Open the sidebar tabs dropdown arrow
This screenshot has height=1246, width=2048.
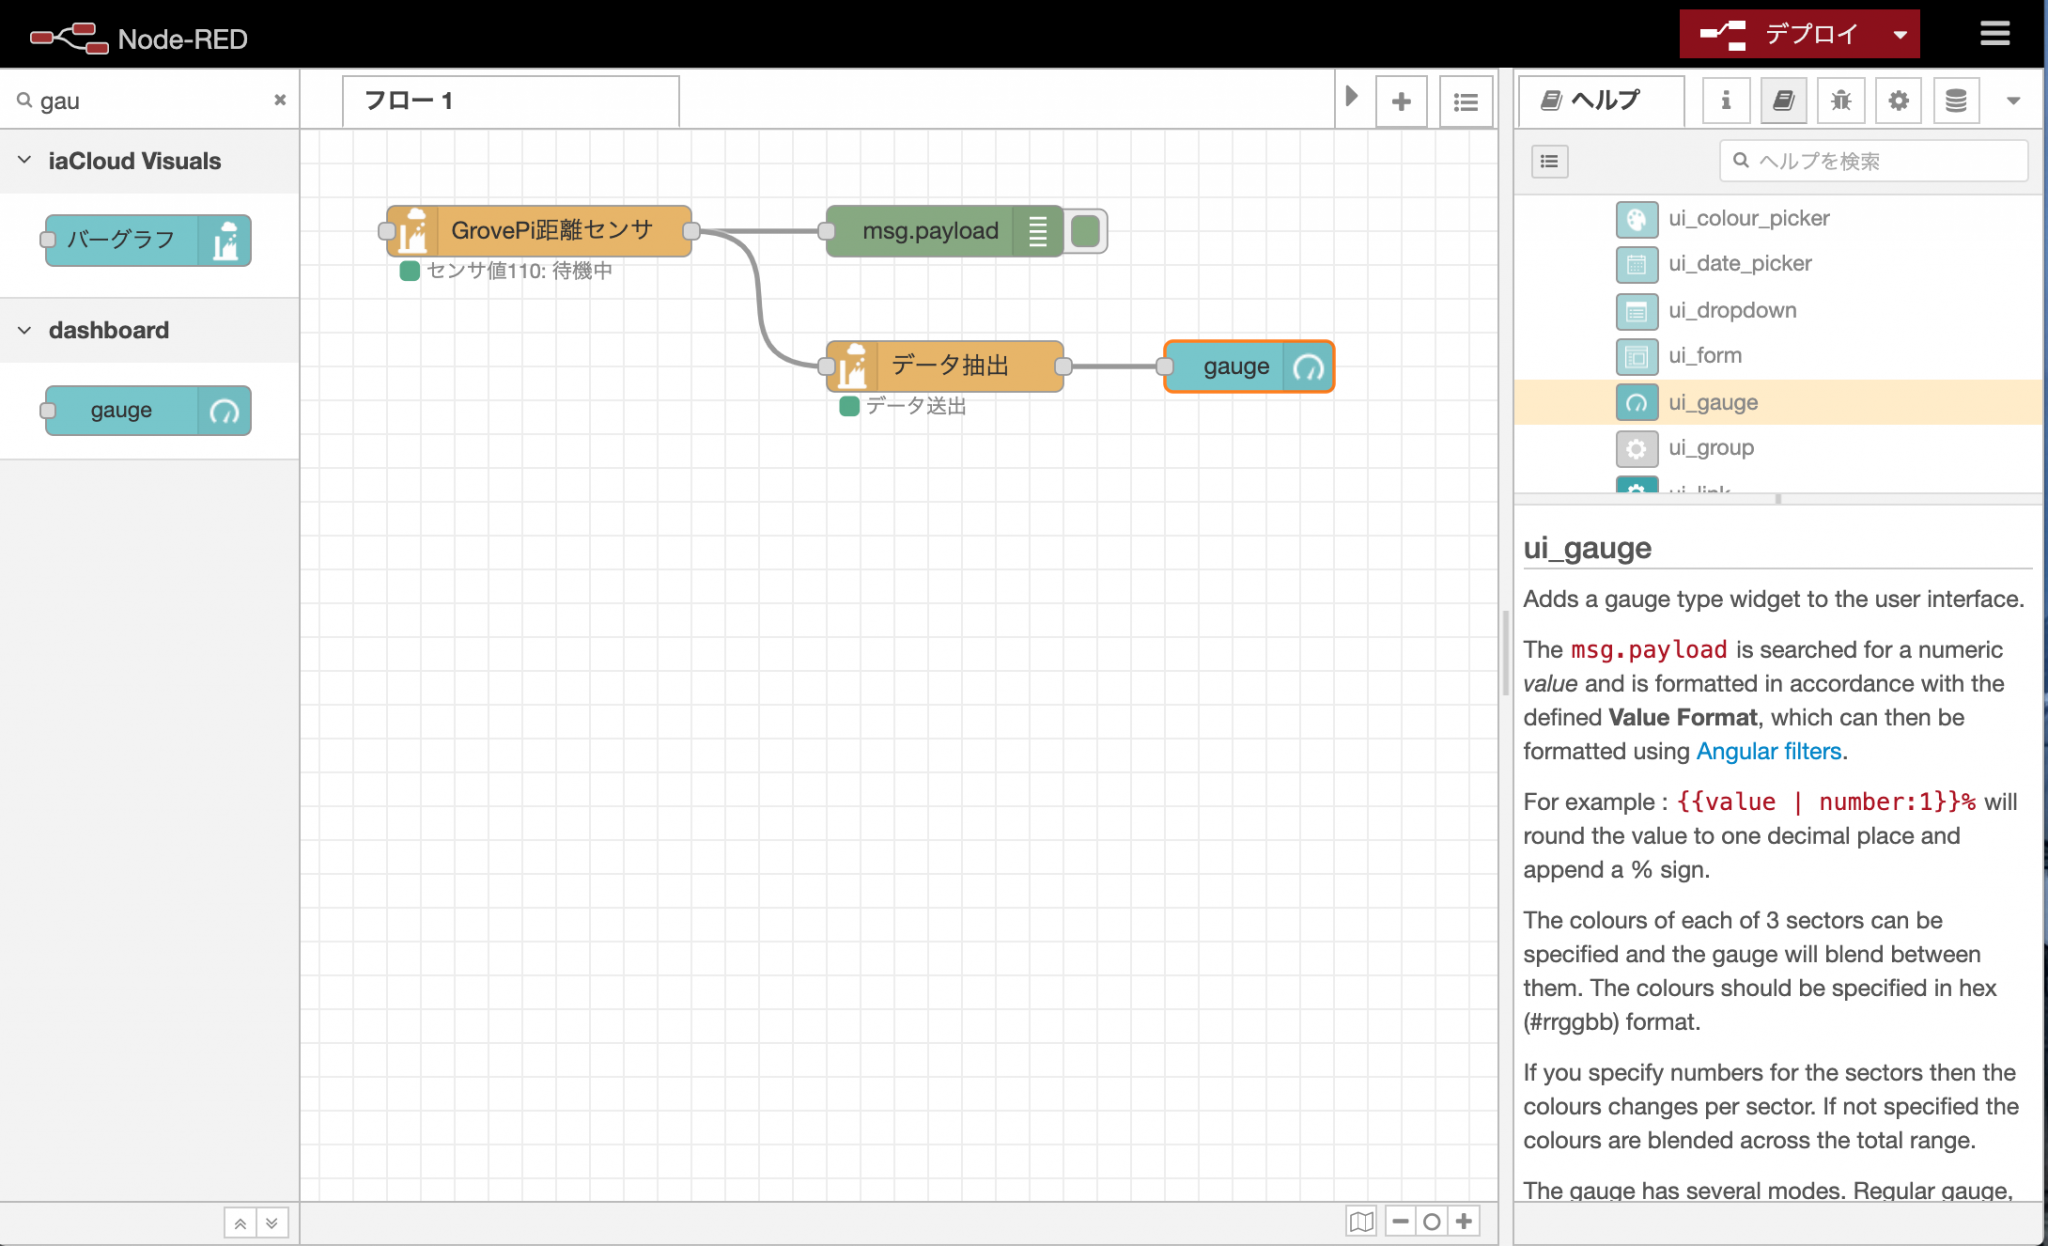point(2013,100)
